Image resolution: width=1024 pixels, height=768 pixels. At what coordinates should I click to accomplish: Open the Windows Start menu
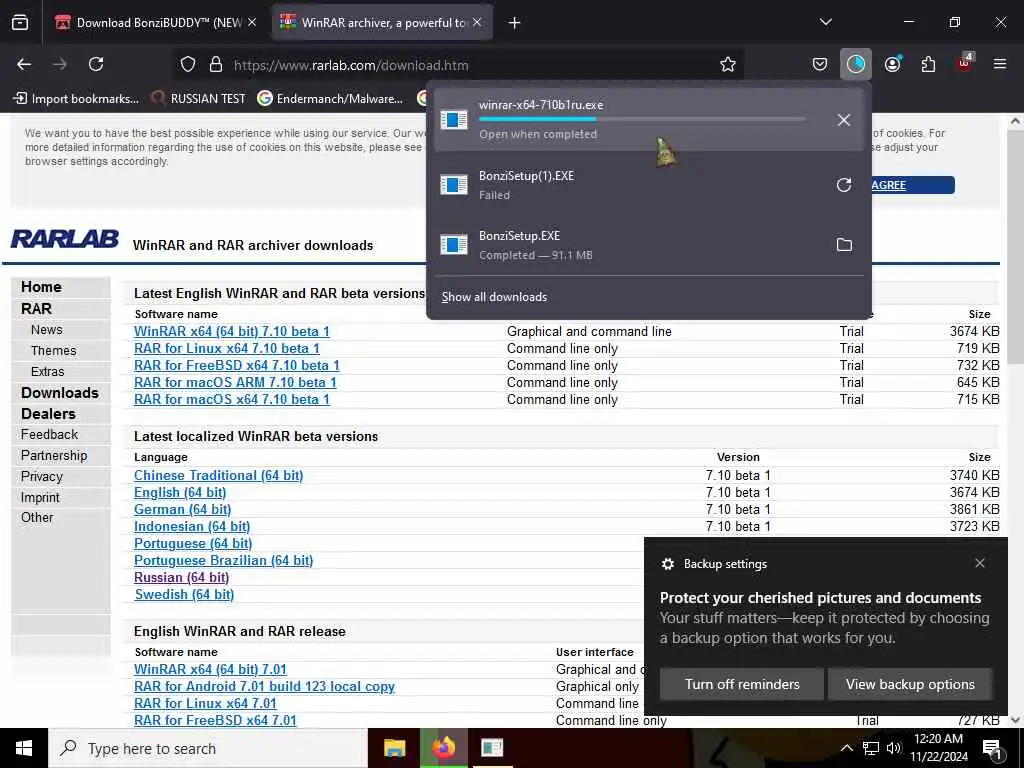coord(24,748)
